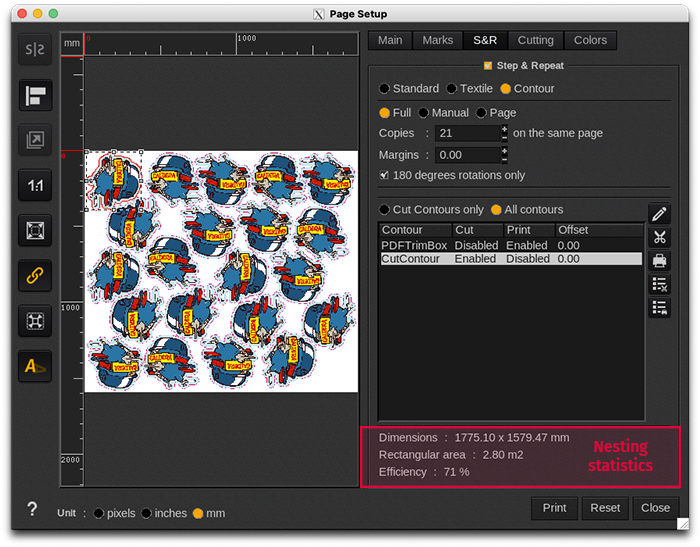Click the scissors cut icon
Screen dimensions: 700x547
coord(659,237)
